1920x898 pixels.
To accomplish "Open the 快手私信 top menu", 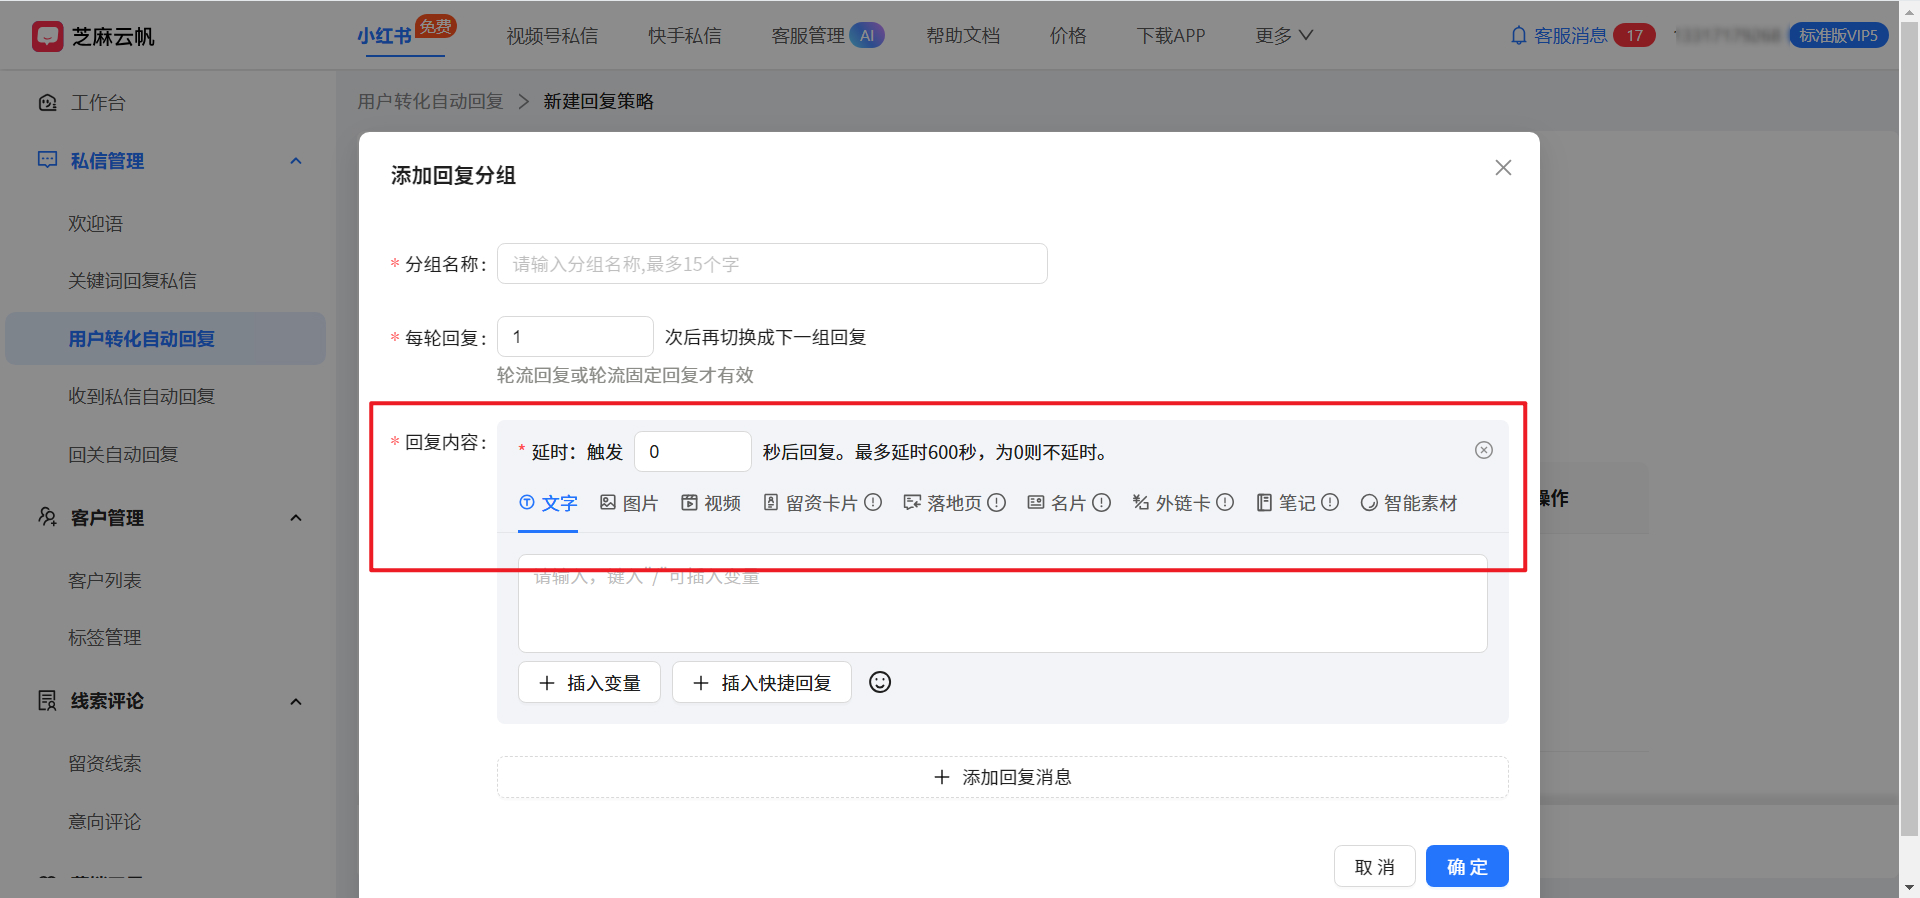I will [x=685, y=35].
